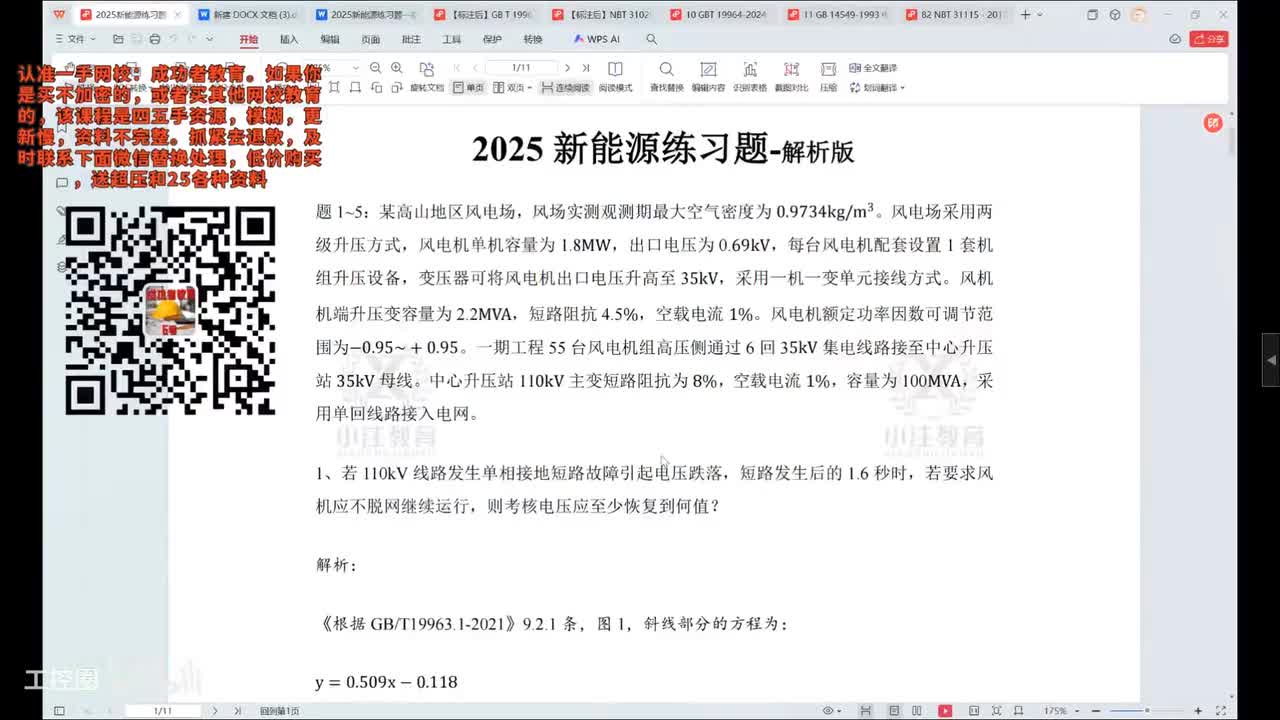Screen dimensions: 1280x720
Task: Click the red play button in status bar
Action: tap(945, 711)
